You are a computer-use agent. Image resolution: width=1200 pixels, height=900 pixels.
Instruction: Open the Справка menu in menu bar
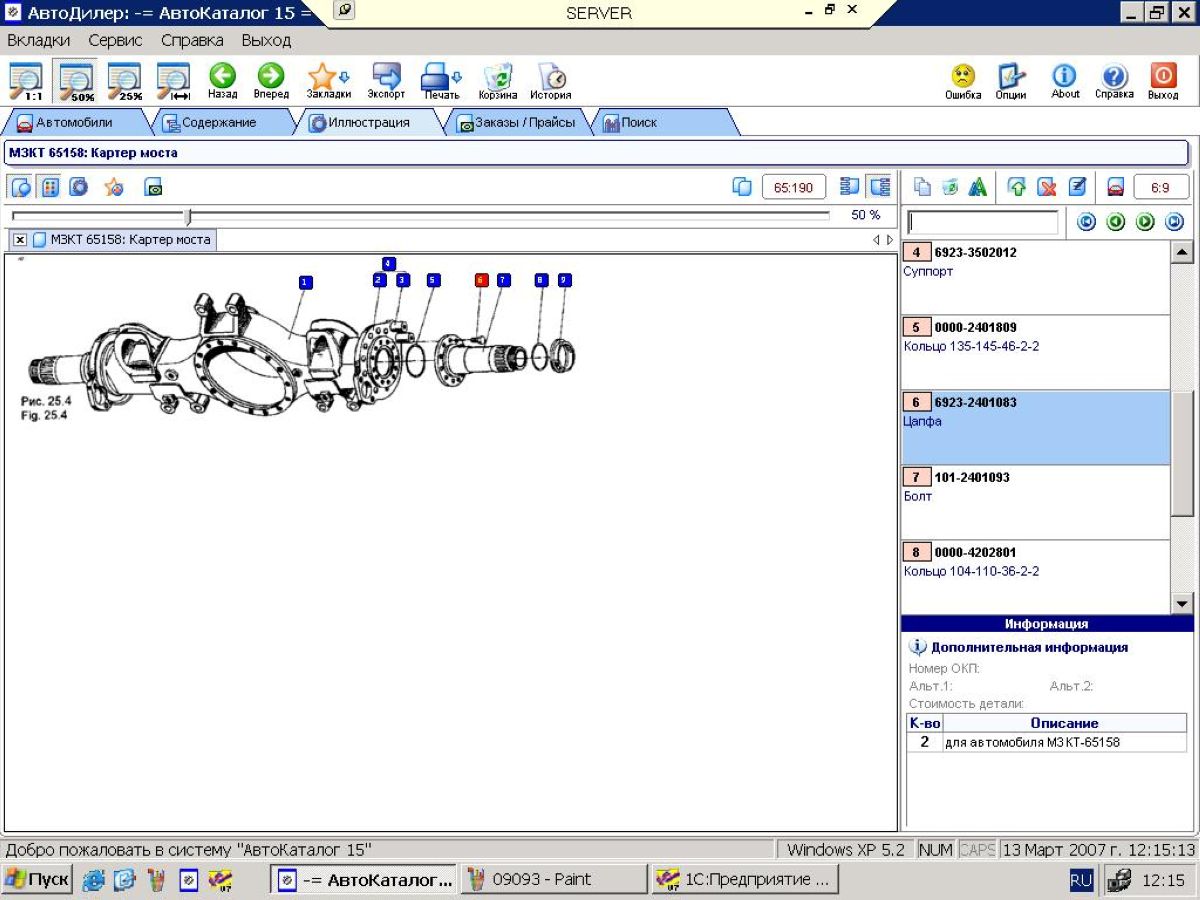pyautogui.click(x=192, y=41)
